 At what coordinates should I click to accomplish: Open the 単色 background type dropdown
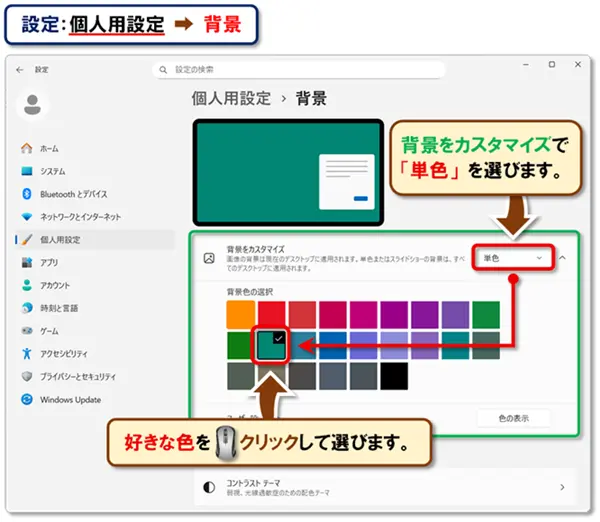pyautogui.click(x=513, y=258)
